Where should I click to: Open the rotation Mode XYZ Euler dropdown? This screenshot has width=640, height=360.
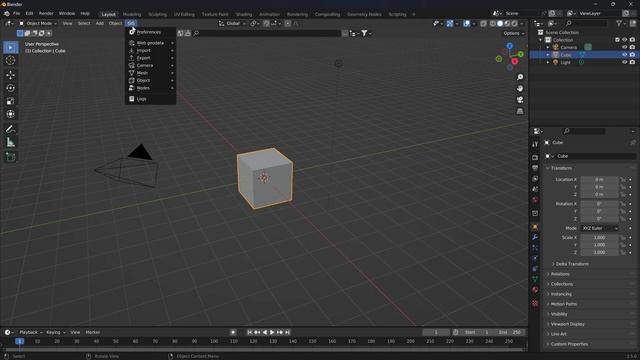(x=600, y=228)
